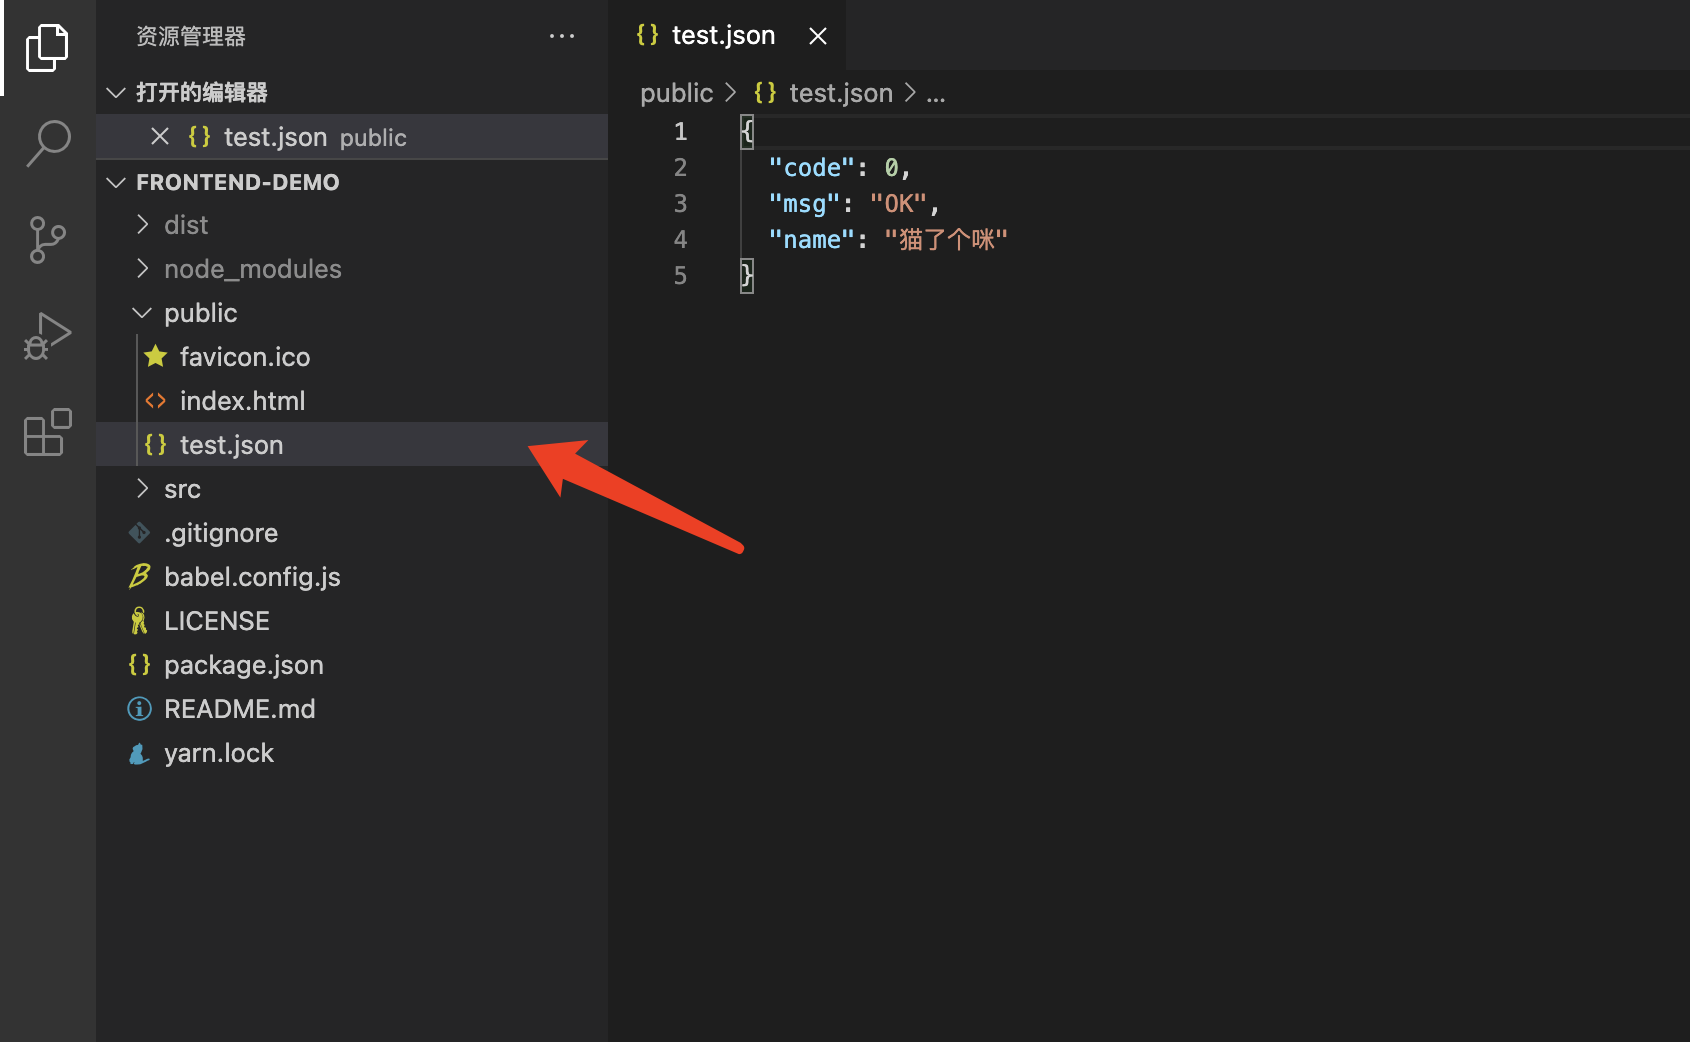Expand the src folder

352,489
